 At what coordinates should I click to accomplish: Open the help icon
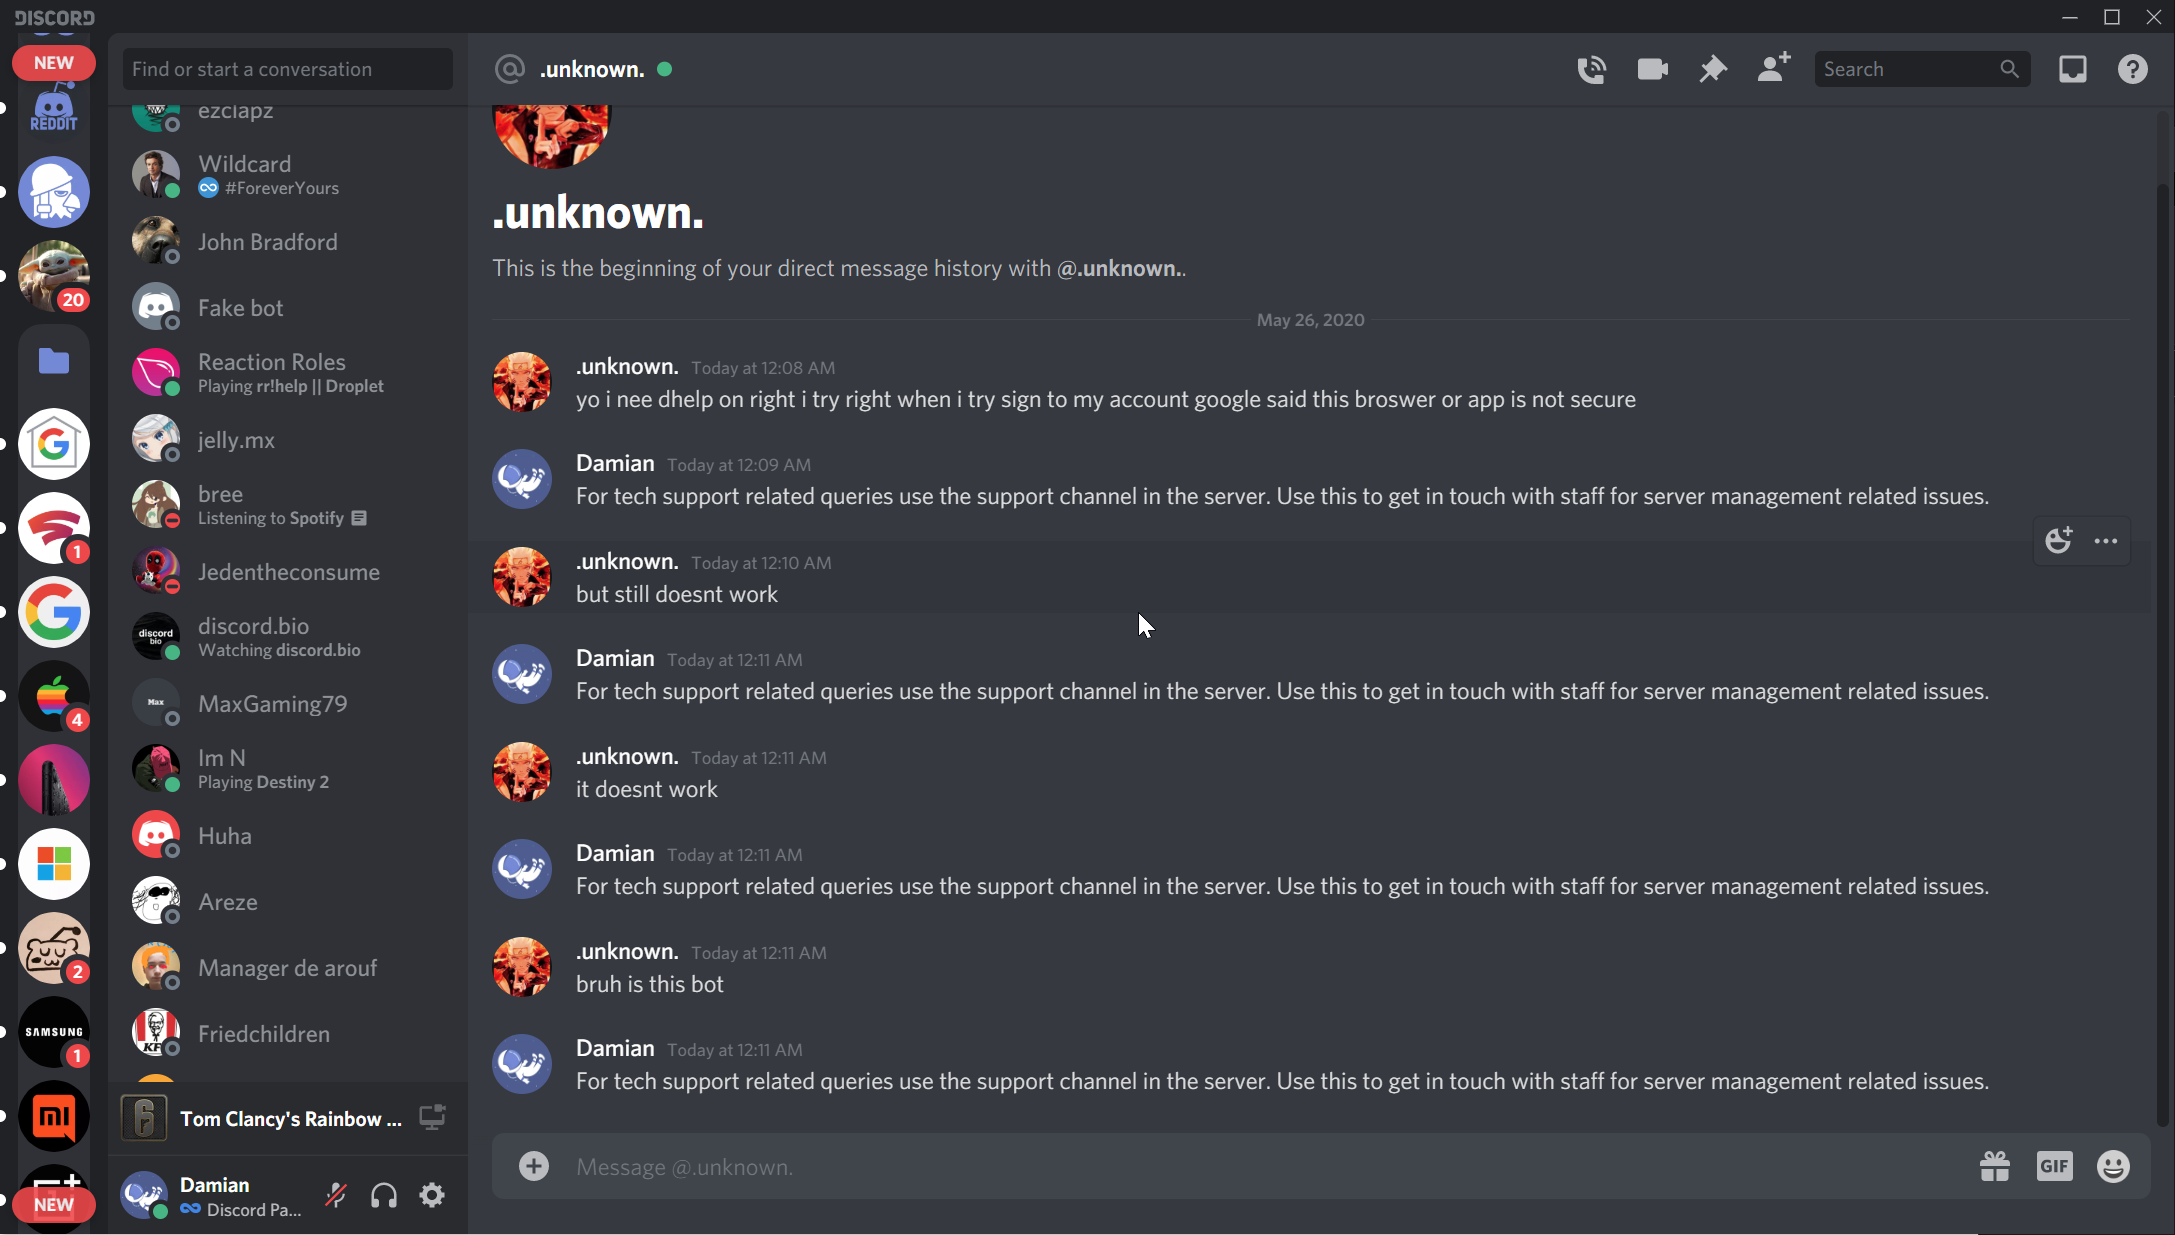(2132, 69)
